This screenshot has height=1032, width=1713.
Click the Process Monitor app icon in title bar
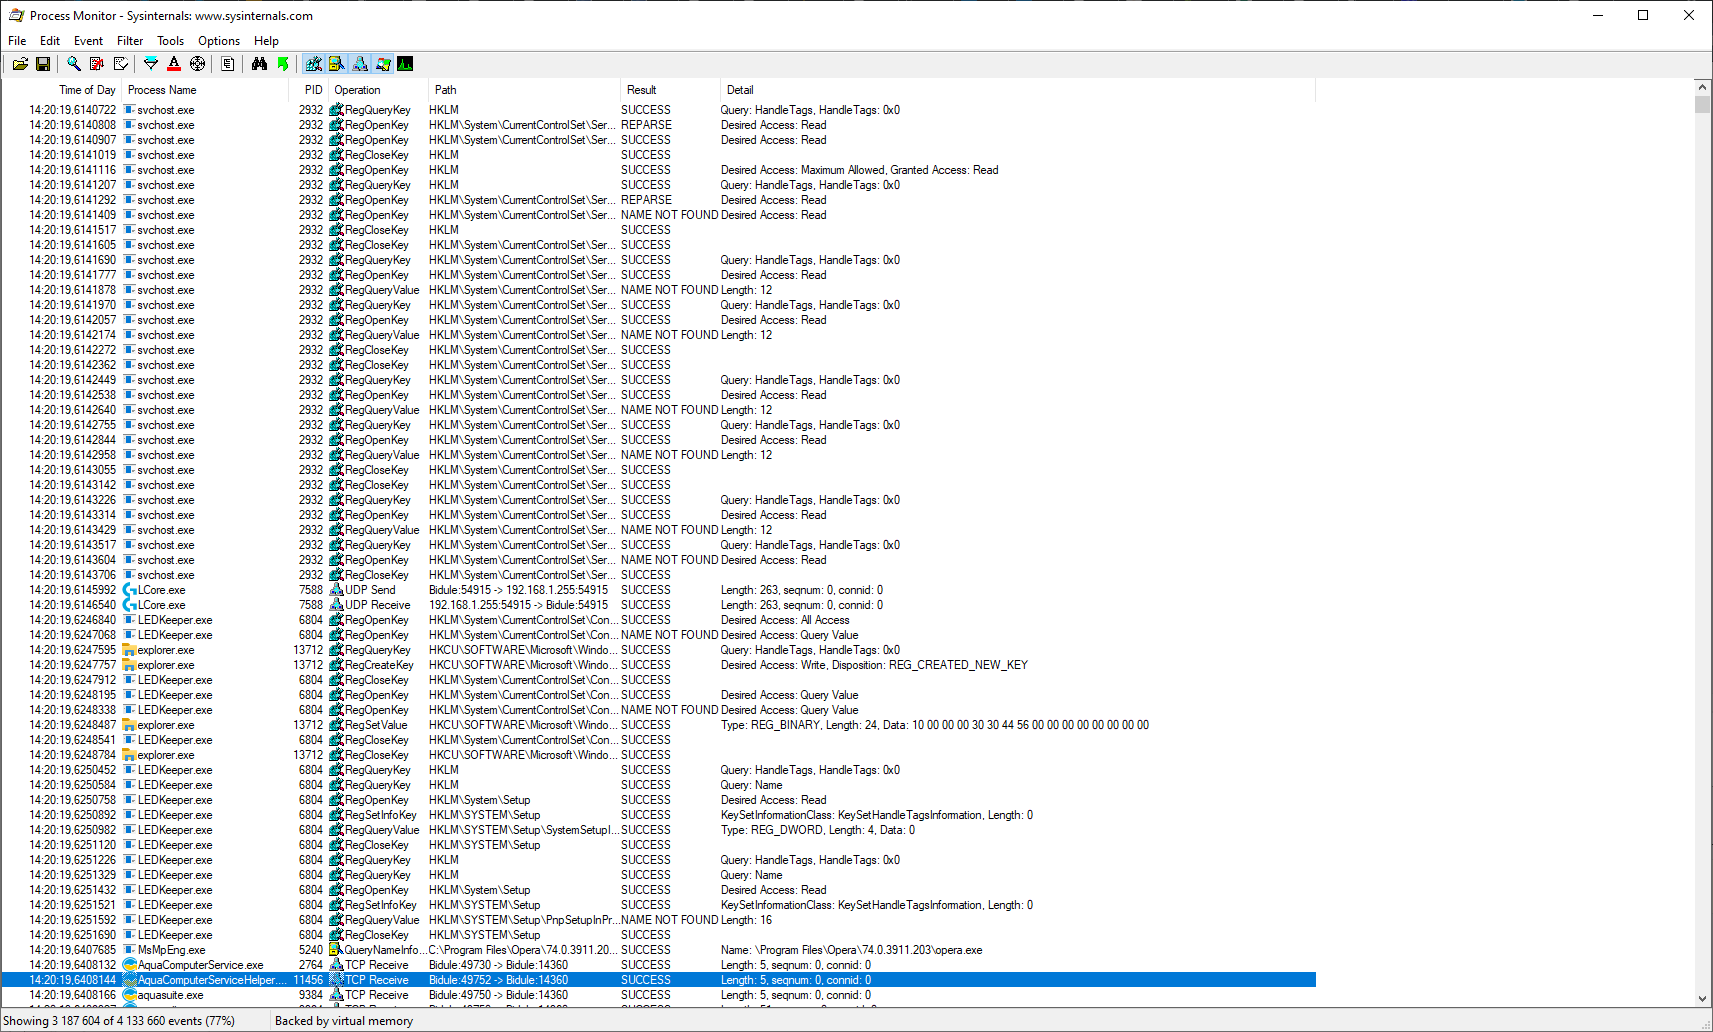coord(16,16)
